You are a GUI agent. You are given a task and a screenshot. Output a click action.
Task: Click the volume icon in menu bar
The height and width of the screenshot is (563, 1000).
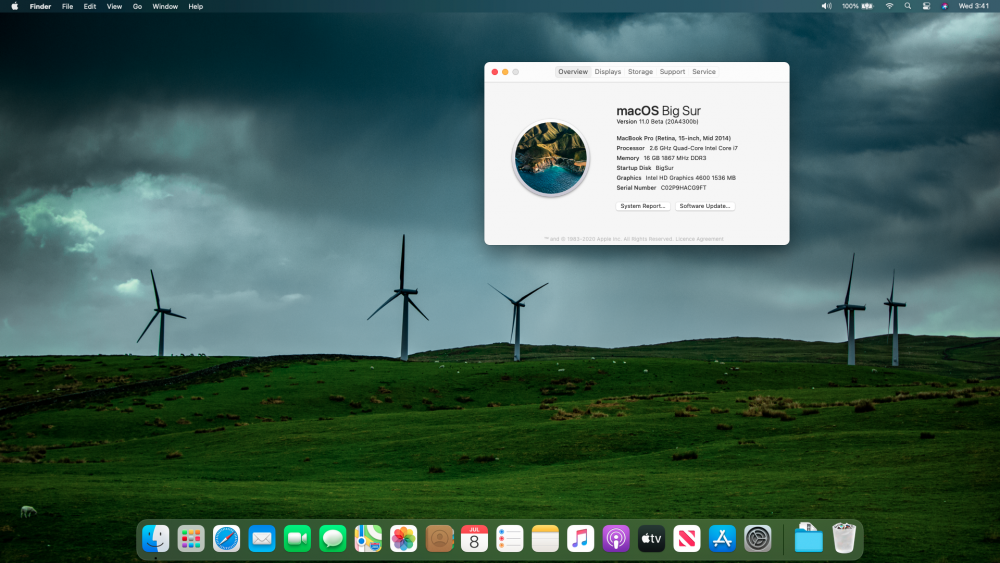pos(827,6)
